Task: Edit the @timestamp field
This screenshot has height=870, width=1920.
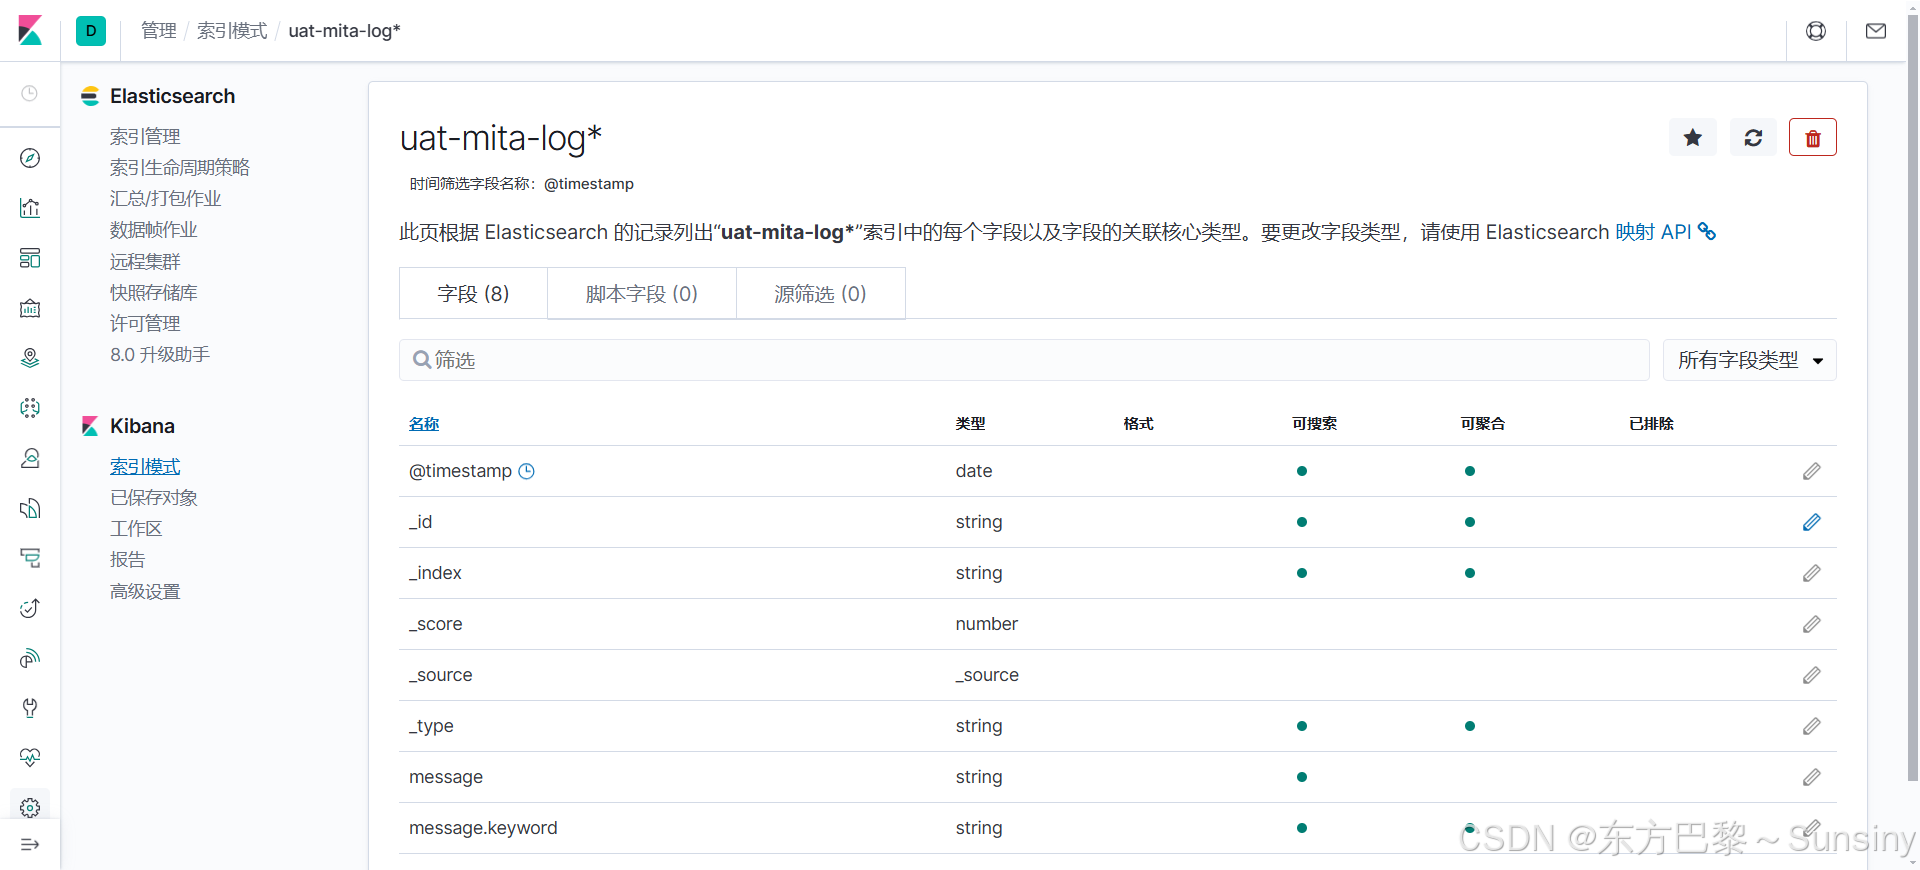Action: [x=1812, y=471]
